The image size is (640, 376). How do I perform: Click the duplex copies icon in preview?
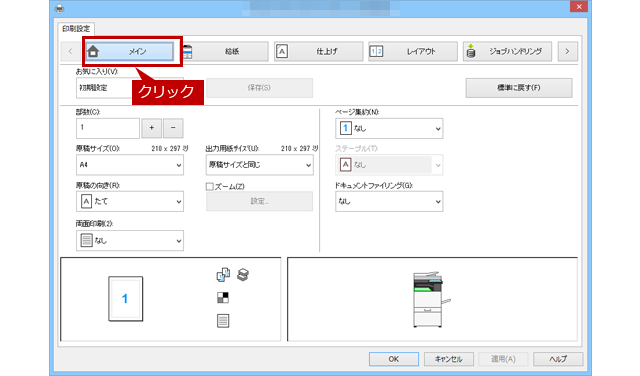click(223, 275)
